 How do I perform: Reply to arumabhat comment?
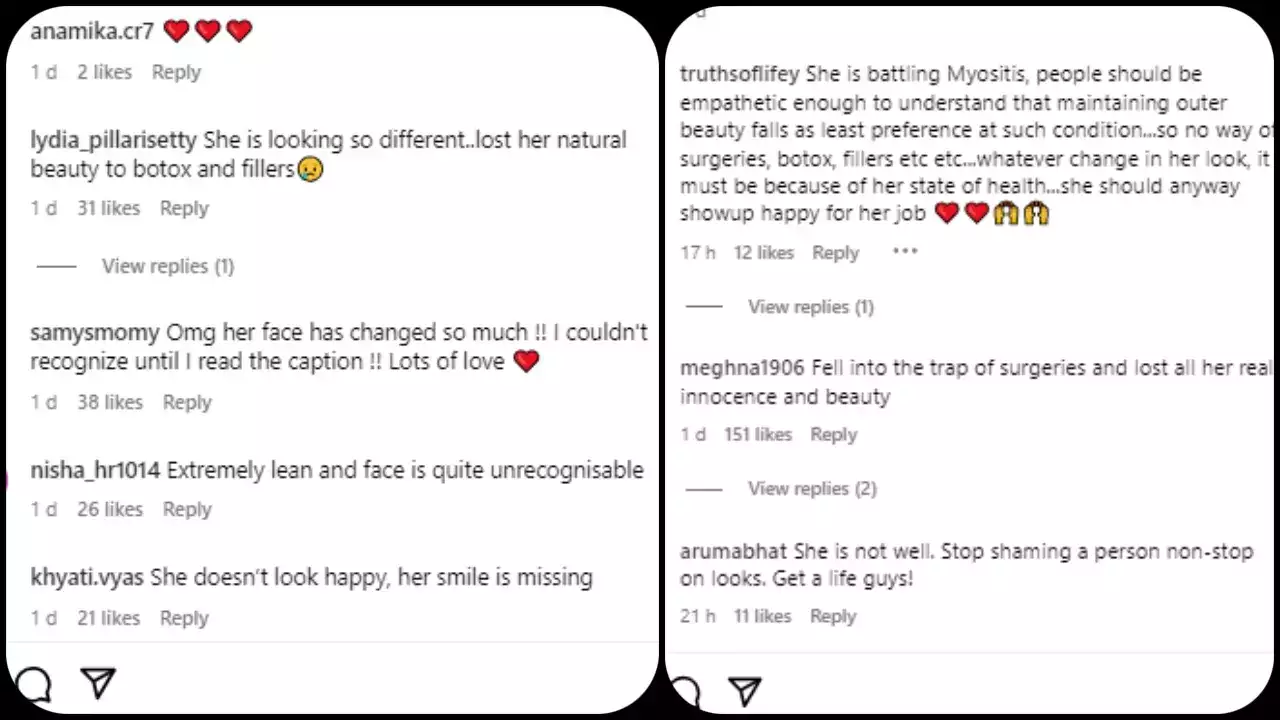(833, 616)
